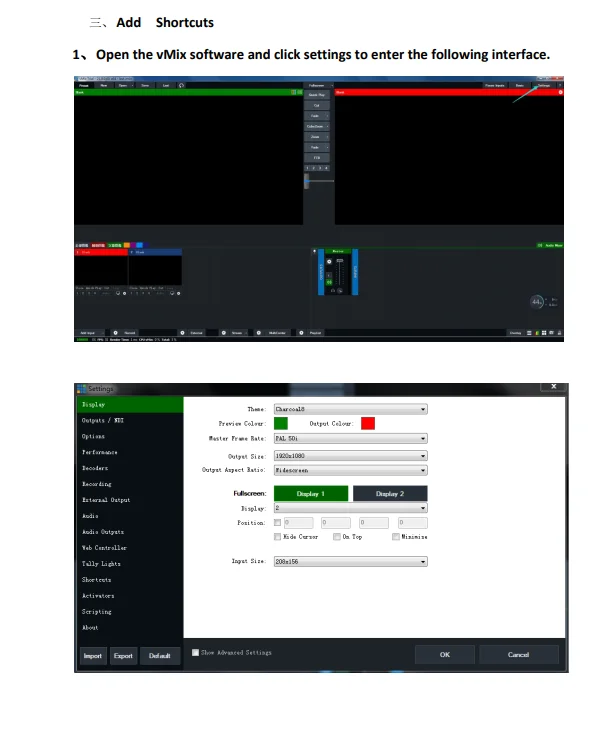
Task: Select Web Controller in Settings sidebar
Action: tap(130, 548)
